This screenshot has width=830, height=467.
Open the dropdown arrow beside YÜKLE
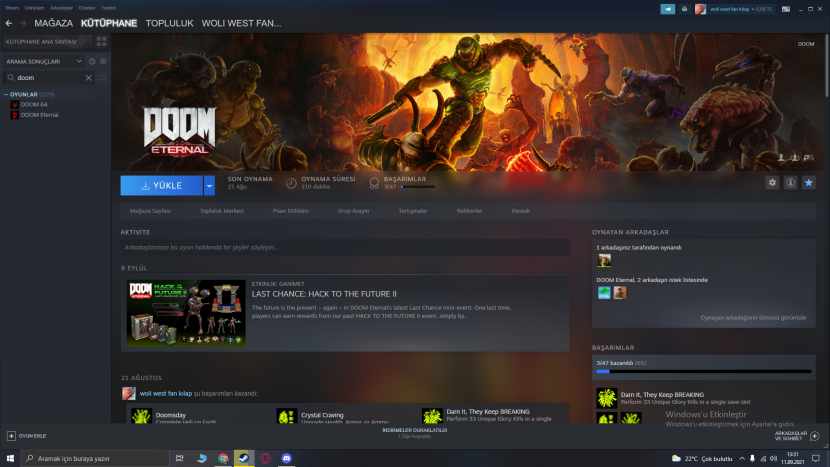pos(209,185)
